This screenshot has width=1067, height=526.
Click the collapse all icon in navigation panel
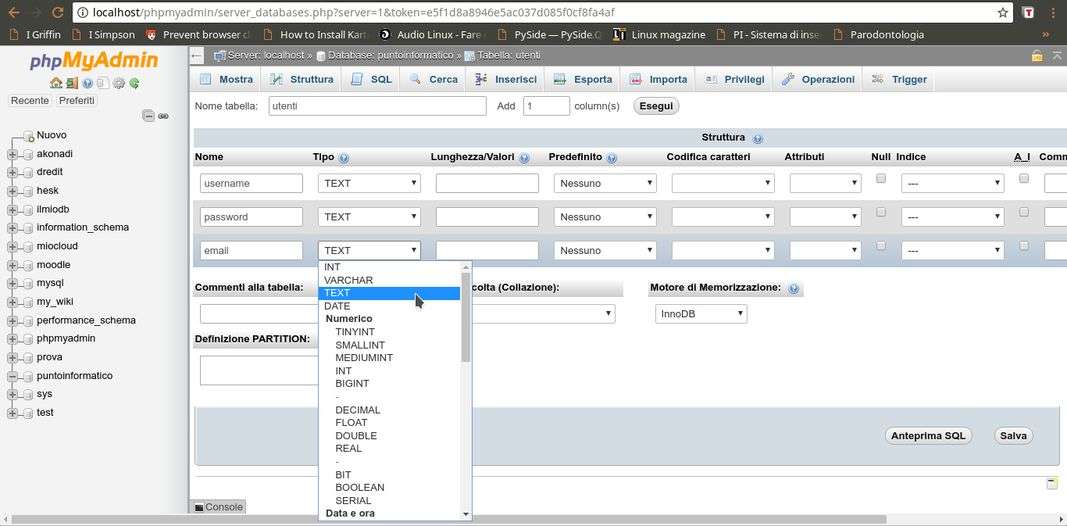pos(148,116)
